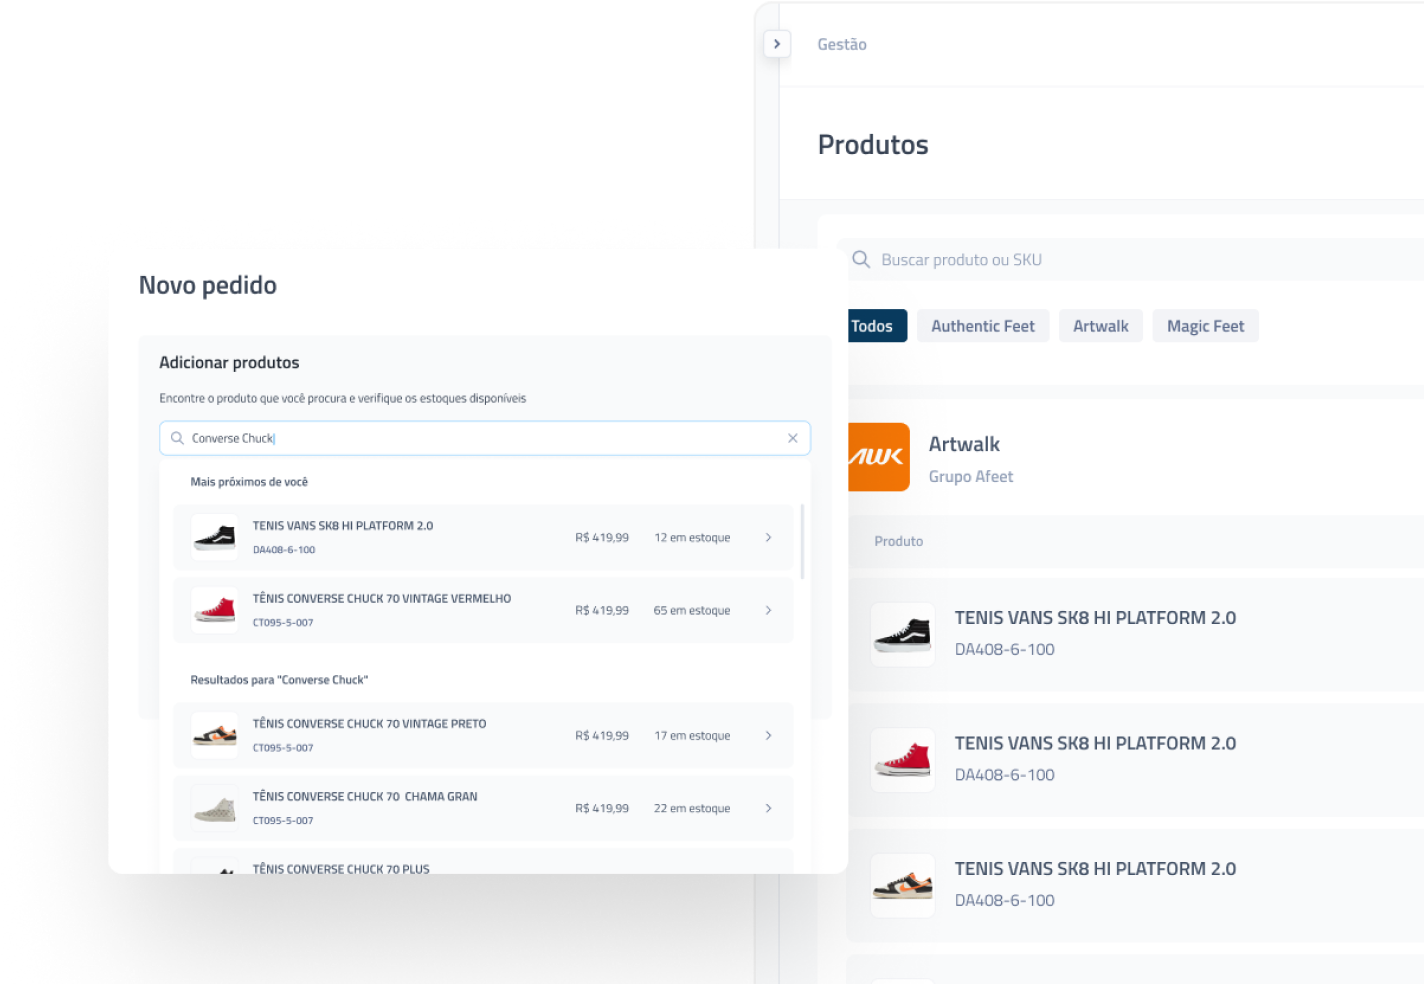Filter products by Artwalk chip
Image resolution: width=1424 pixels, height=984 pixels.
coord(1100,326)
